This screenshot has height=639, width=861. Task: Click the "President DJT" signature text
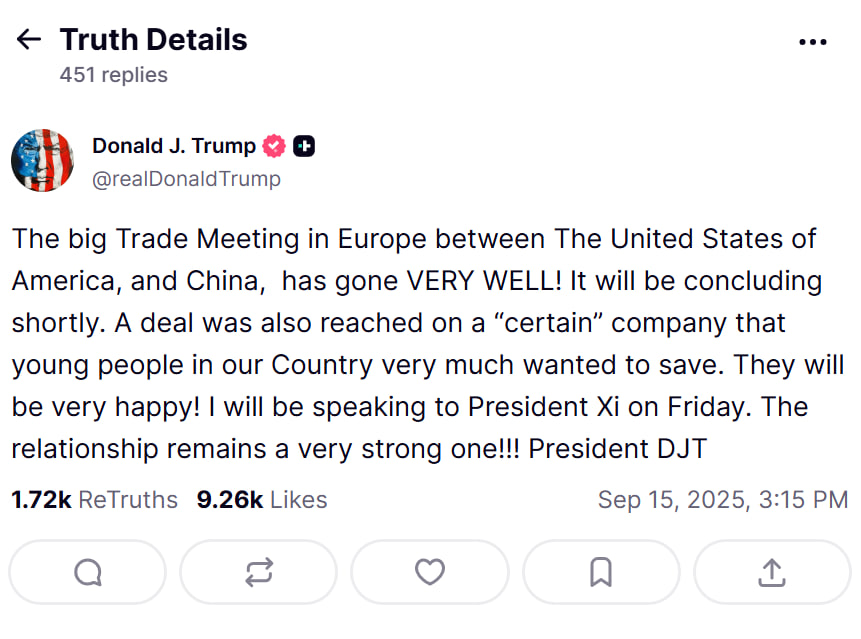(x=617, y=449)
